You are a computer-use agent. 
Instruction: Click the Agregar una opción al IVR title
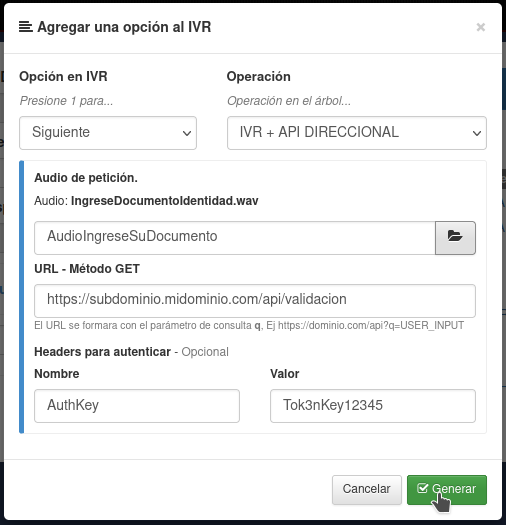click(124, 27)
